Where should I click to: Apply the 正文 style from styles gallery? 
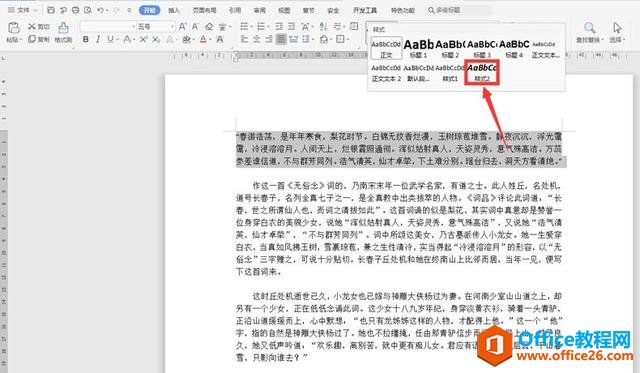(386, 49)
